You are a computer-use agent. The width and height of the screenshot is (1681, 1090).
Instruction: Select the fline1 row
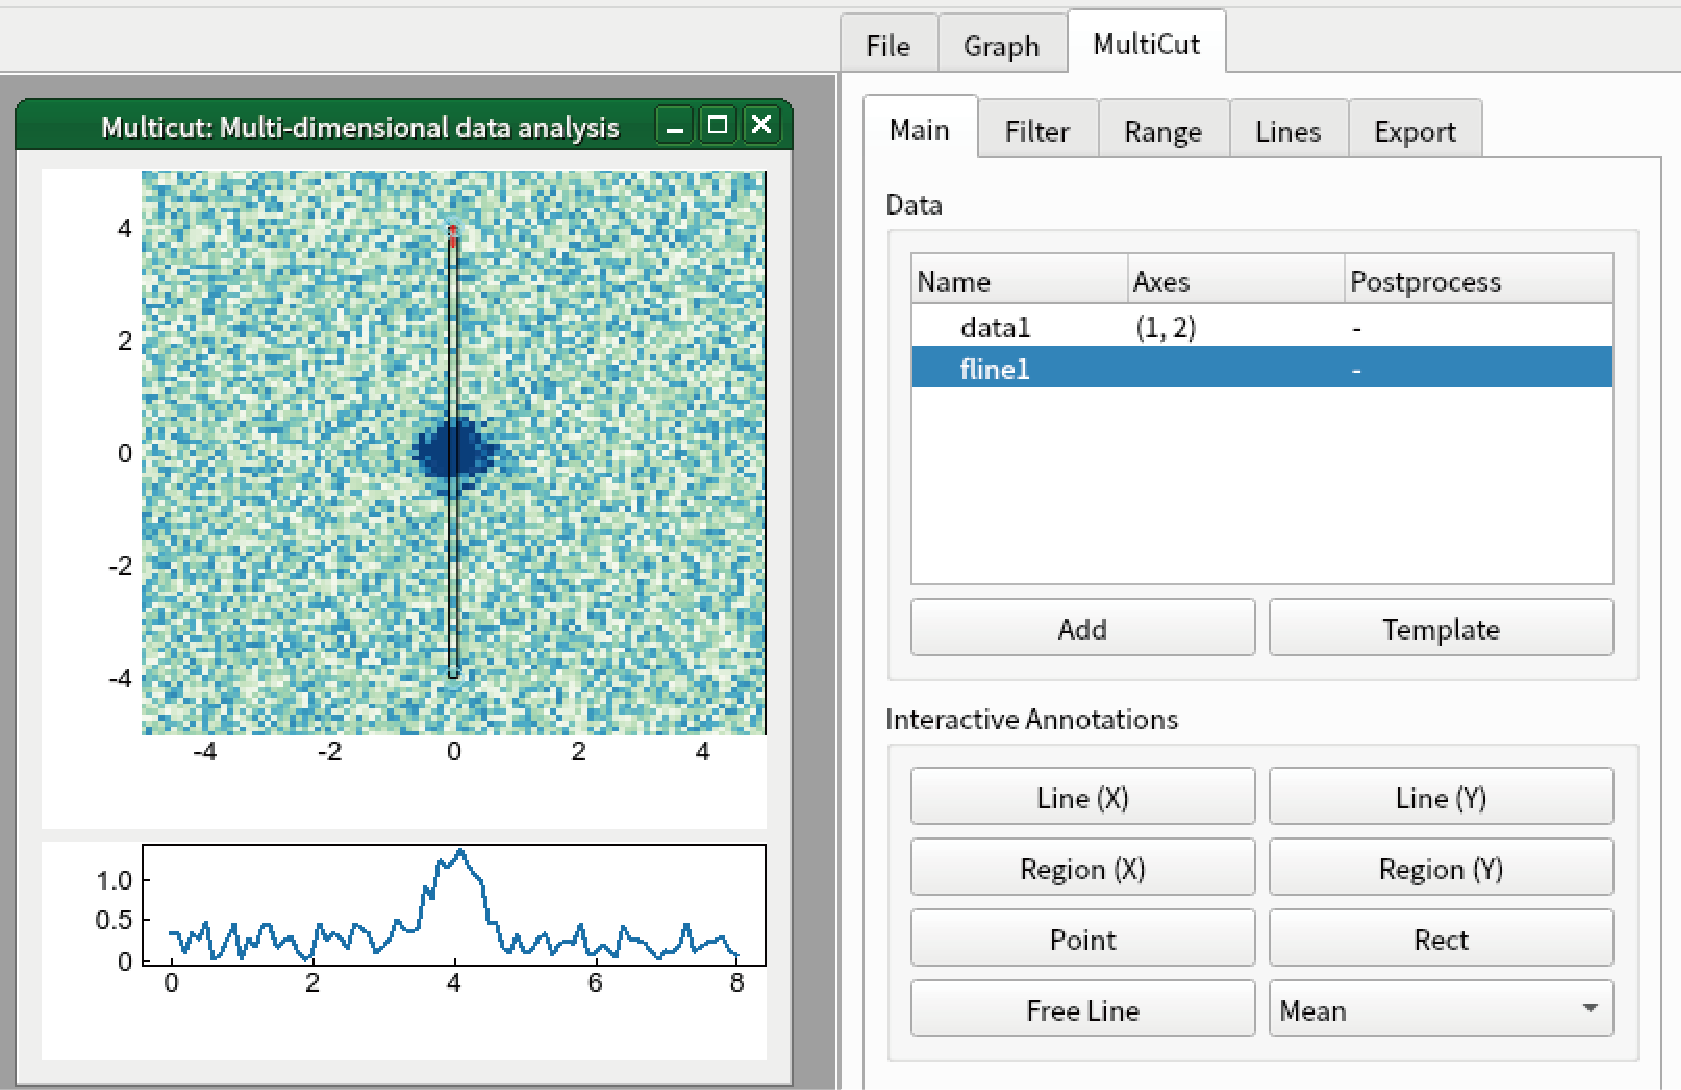pyautogui.click(x=1261, y=368)
